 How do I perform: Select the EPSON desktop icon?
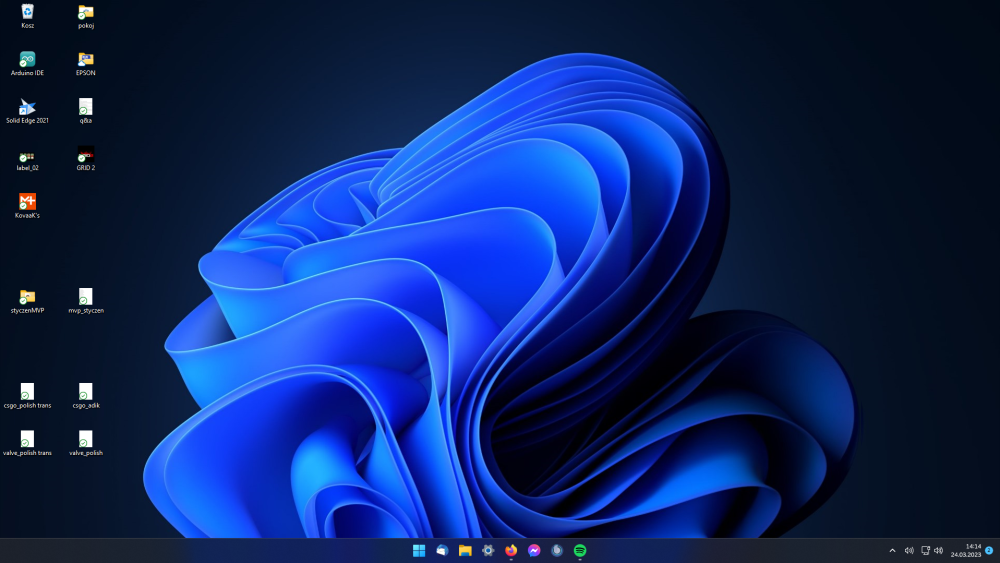pyautogui.click(x=86, y=64)
